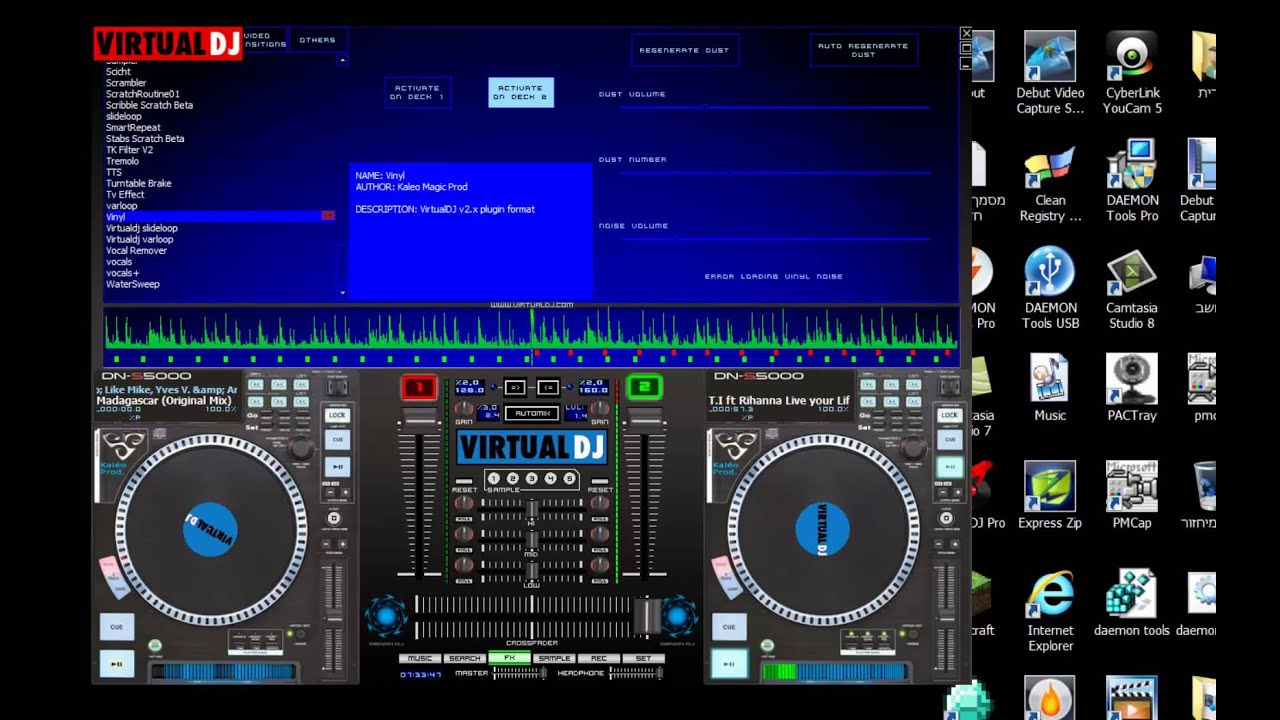Select Vocal Remover in effects list

pos(136,251)
